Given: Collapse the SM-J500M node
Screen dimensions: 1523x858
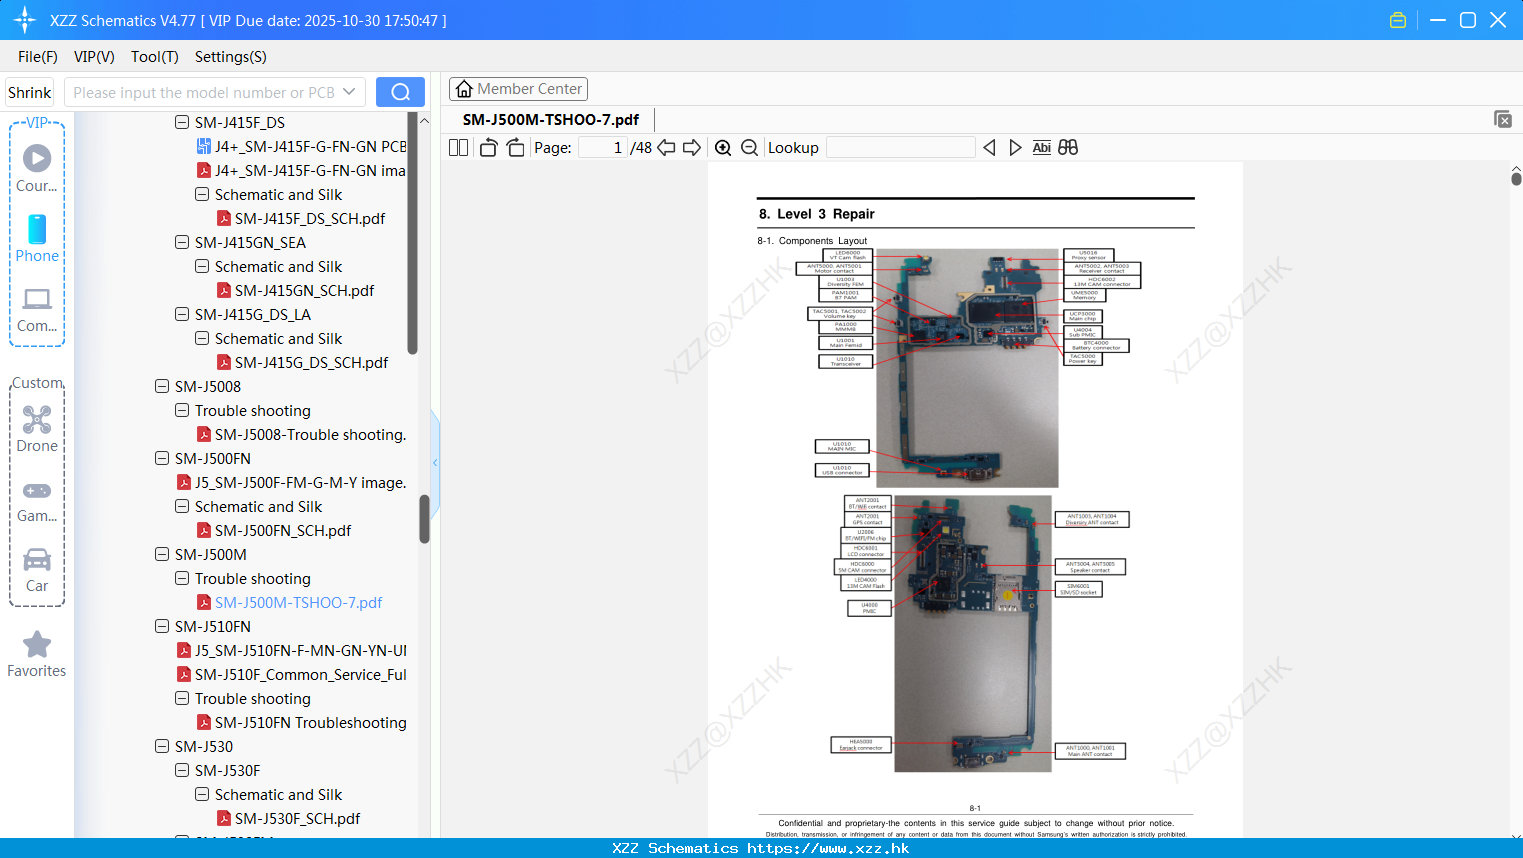Looking at the screenshot, I should click(162, 554).
